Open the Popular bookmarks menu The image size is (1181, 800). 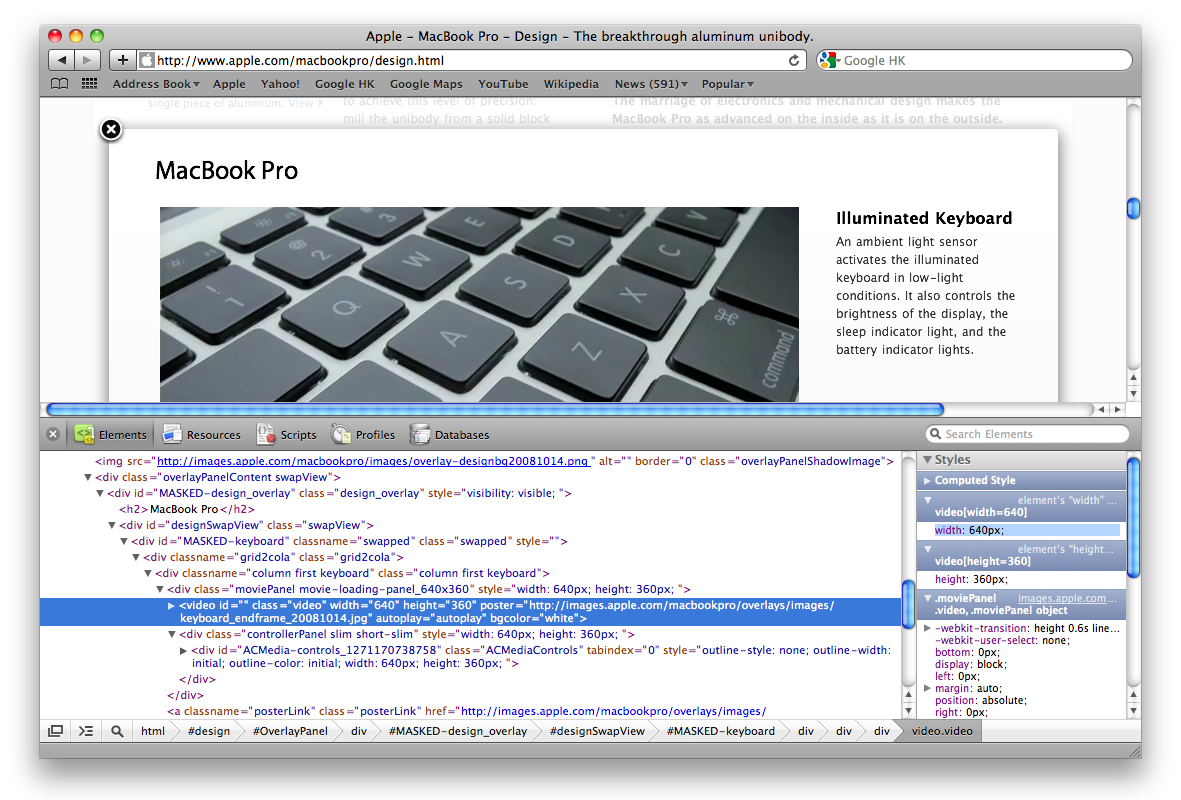(x=728, y=84)
